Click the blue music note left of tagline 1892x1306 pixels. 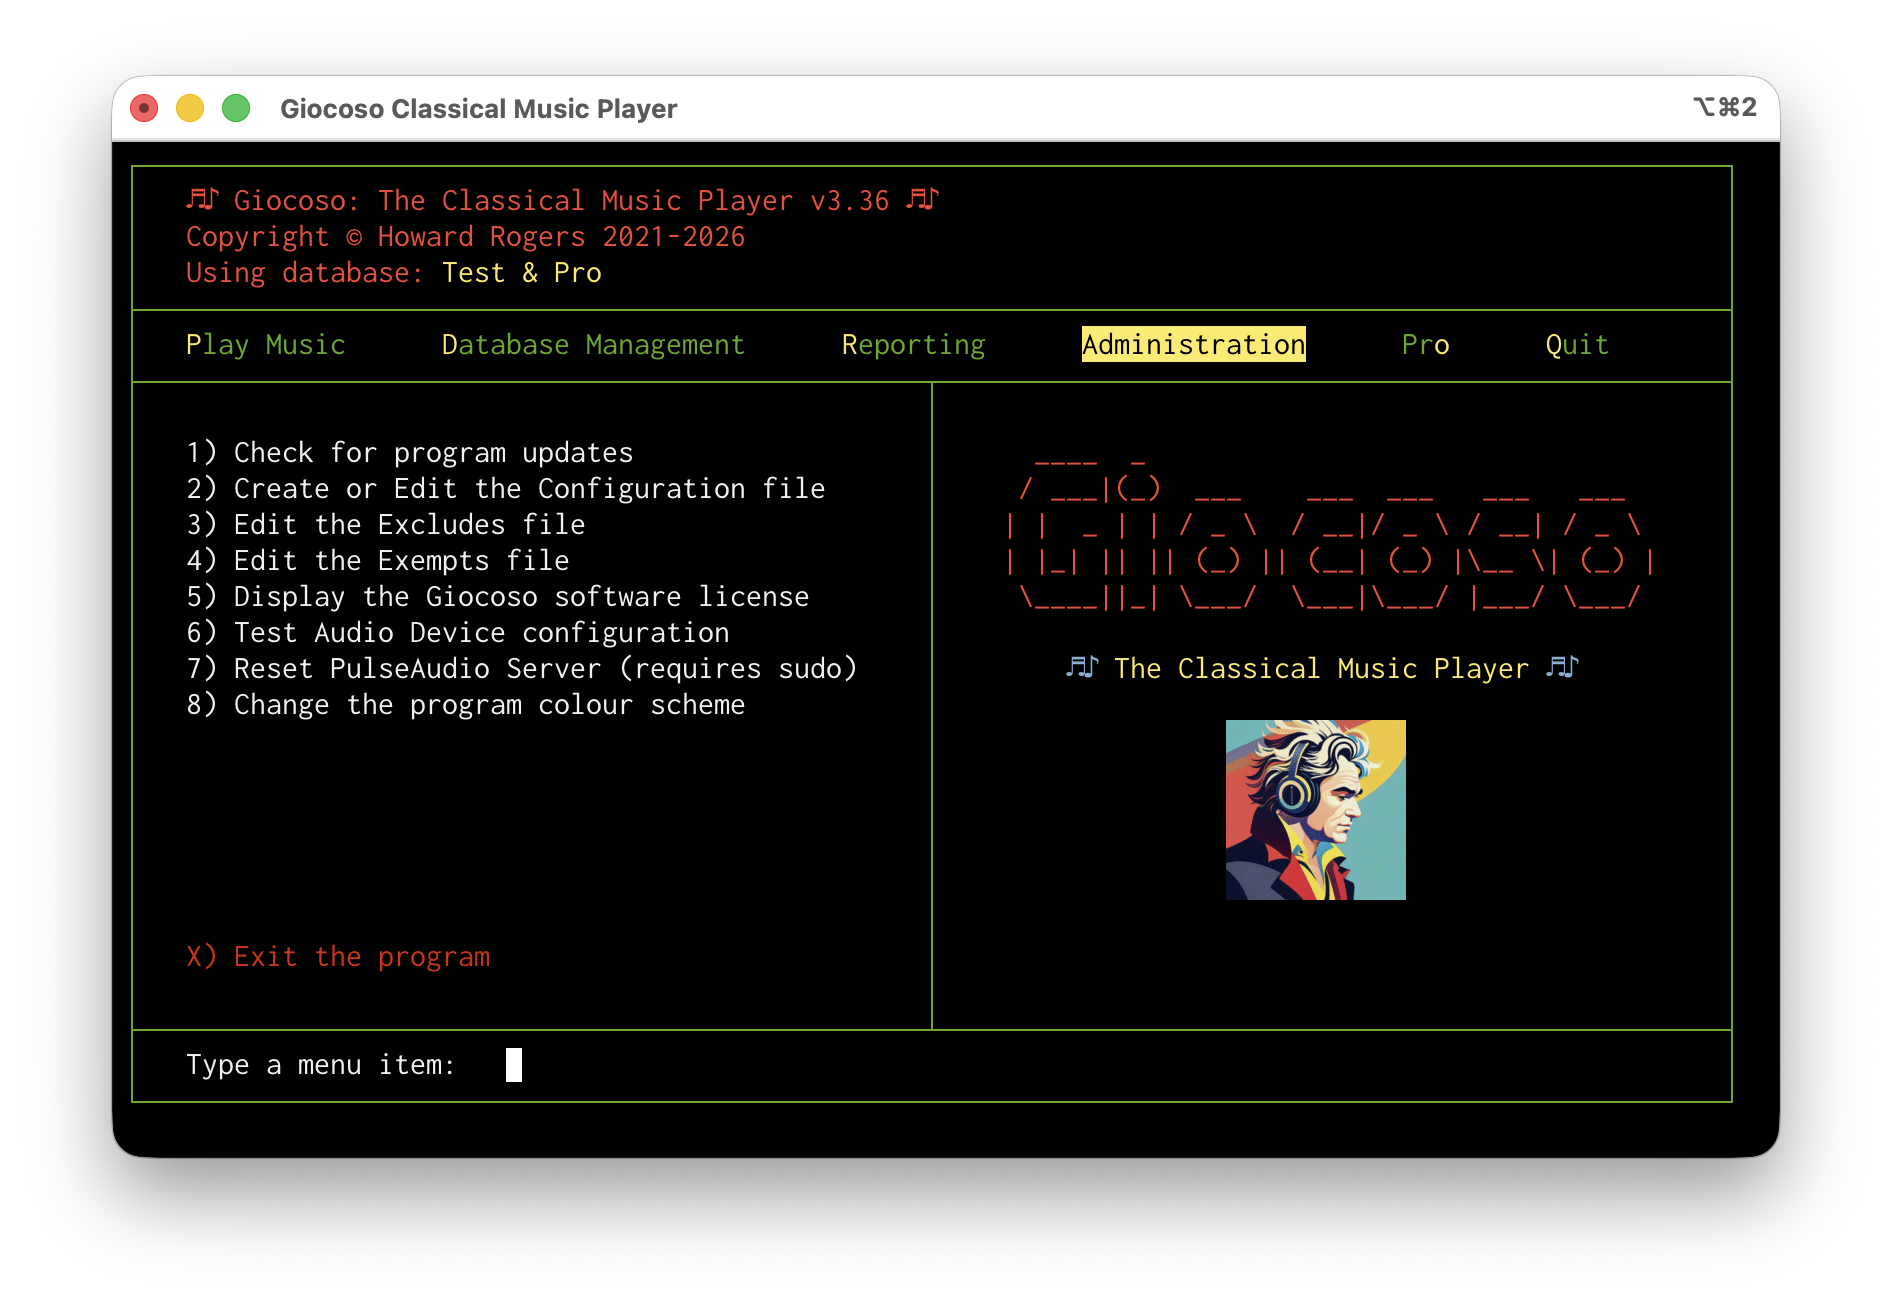click(x=1082, y=668)
